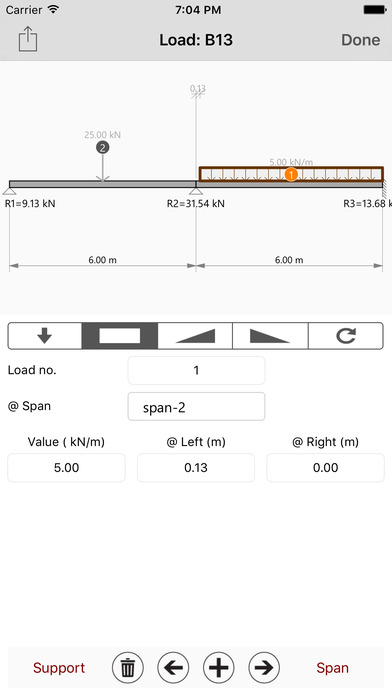This screenshot has width=392, height=696.
Task: Add a new load with plus icon
Action: coord(218,667)
